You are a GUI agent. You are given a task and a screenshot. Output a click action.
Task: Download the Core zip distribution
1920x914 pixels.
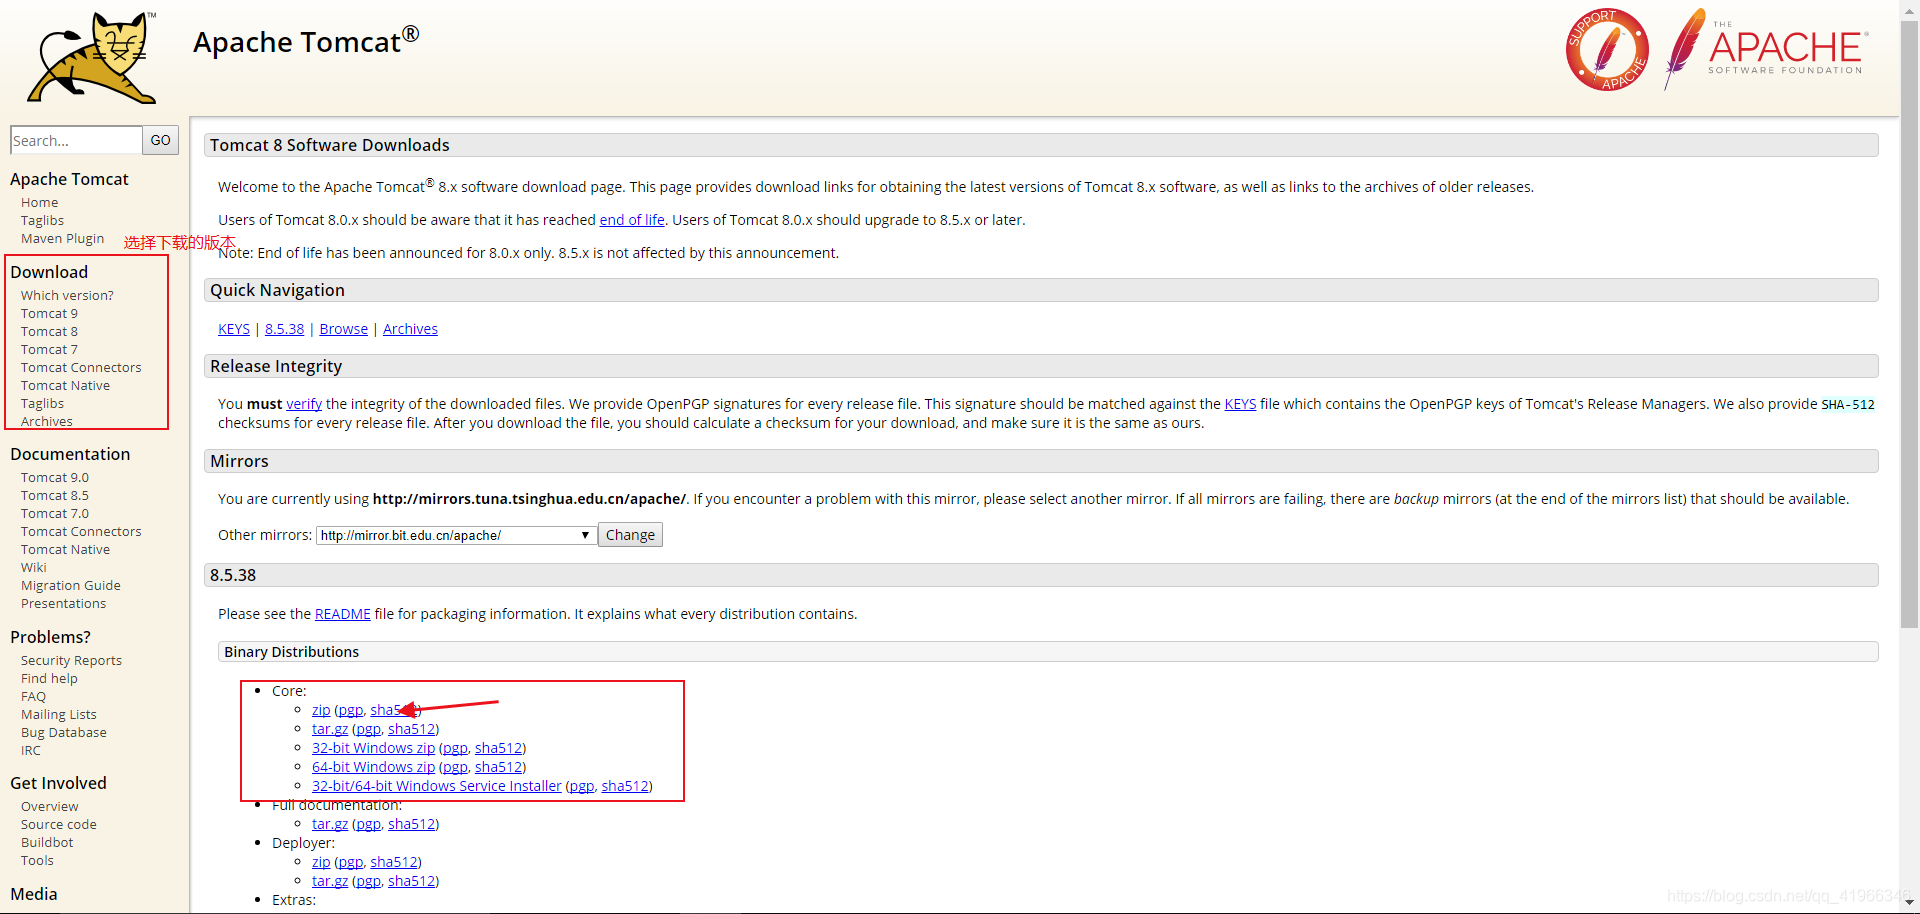tap(321, 710)
